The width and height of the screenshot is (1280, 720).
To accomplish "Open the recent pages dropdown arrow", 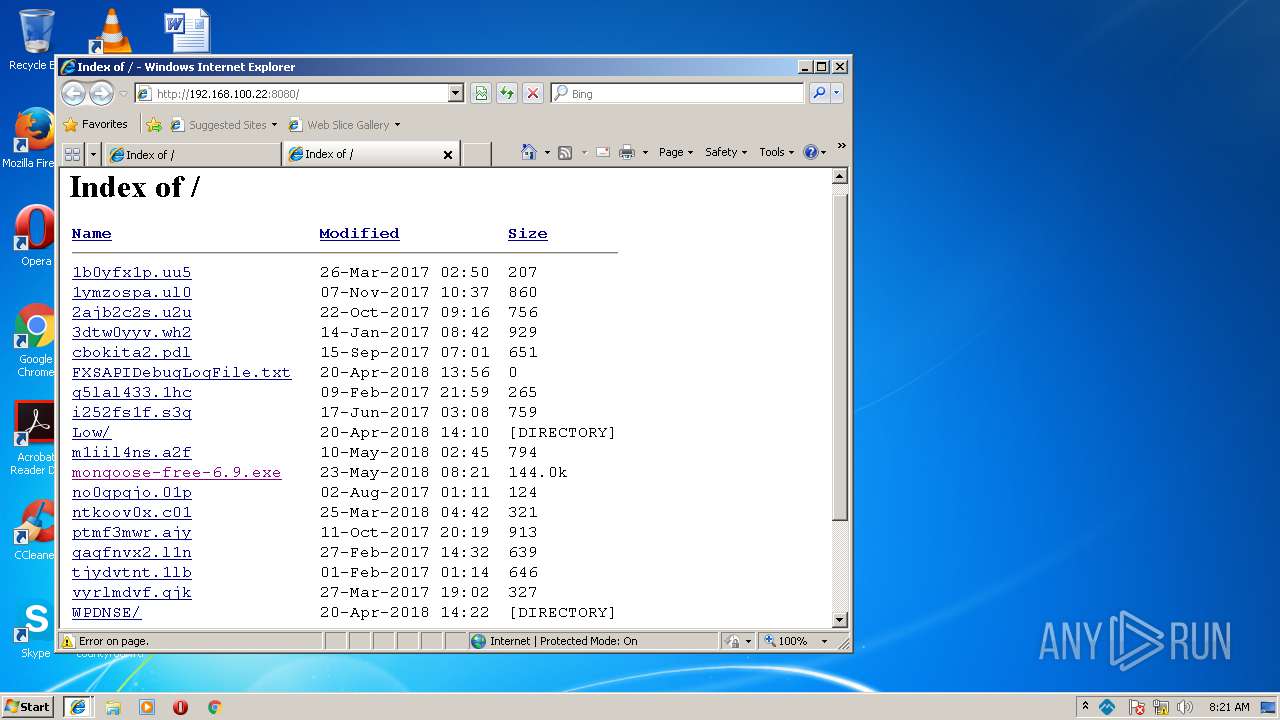I will point(124,94).
